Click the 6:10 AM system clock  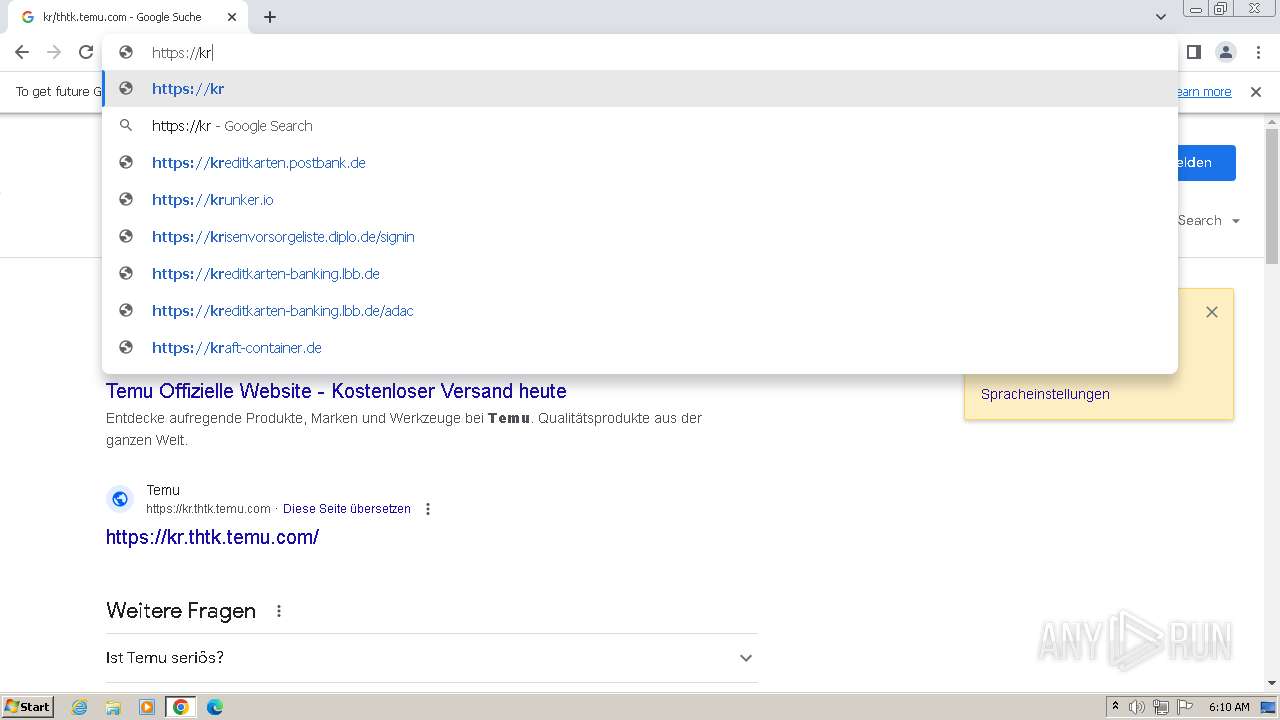pos(1229,707)
